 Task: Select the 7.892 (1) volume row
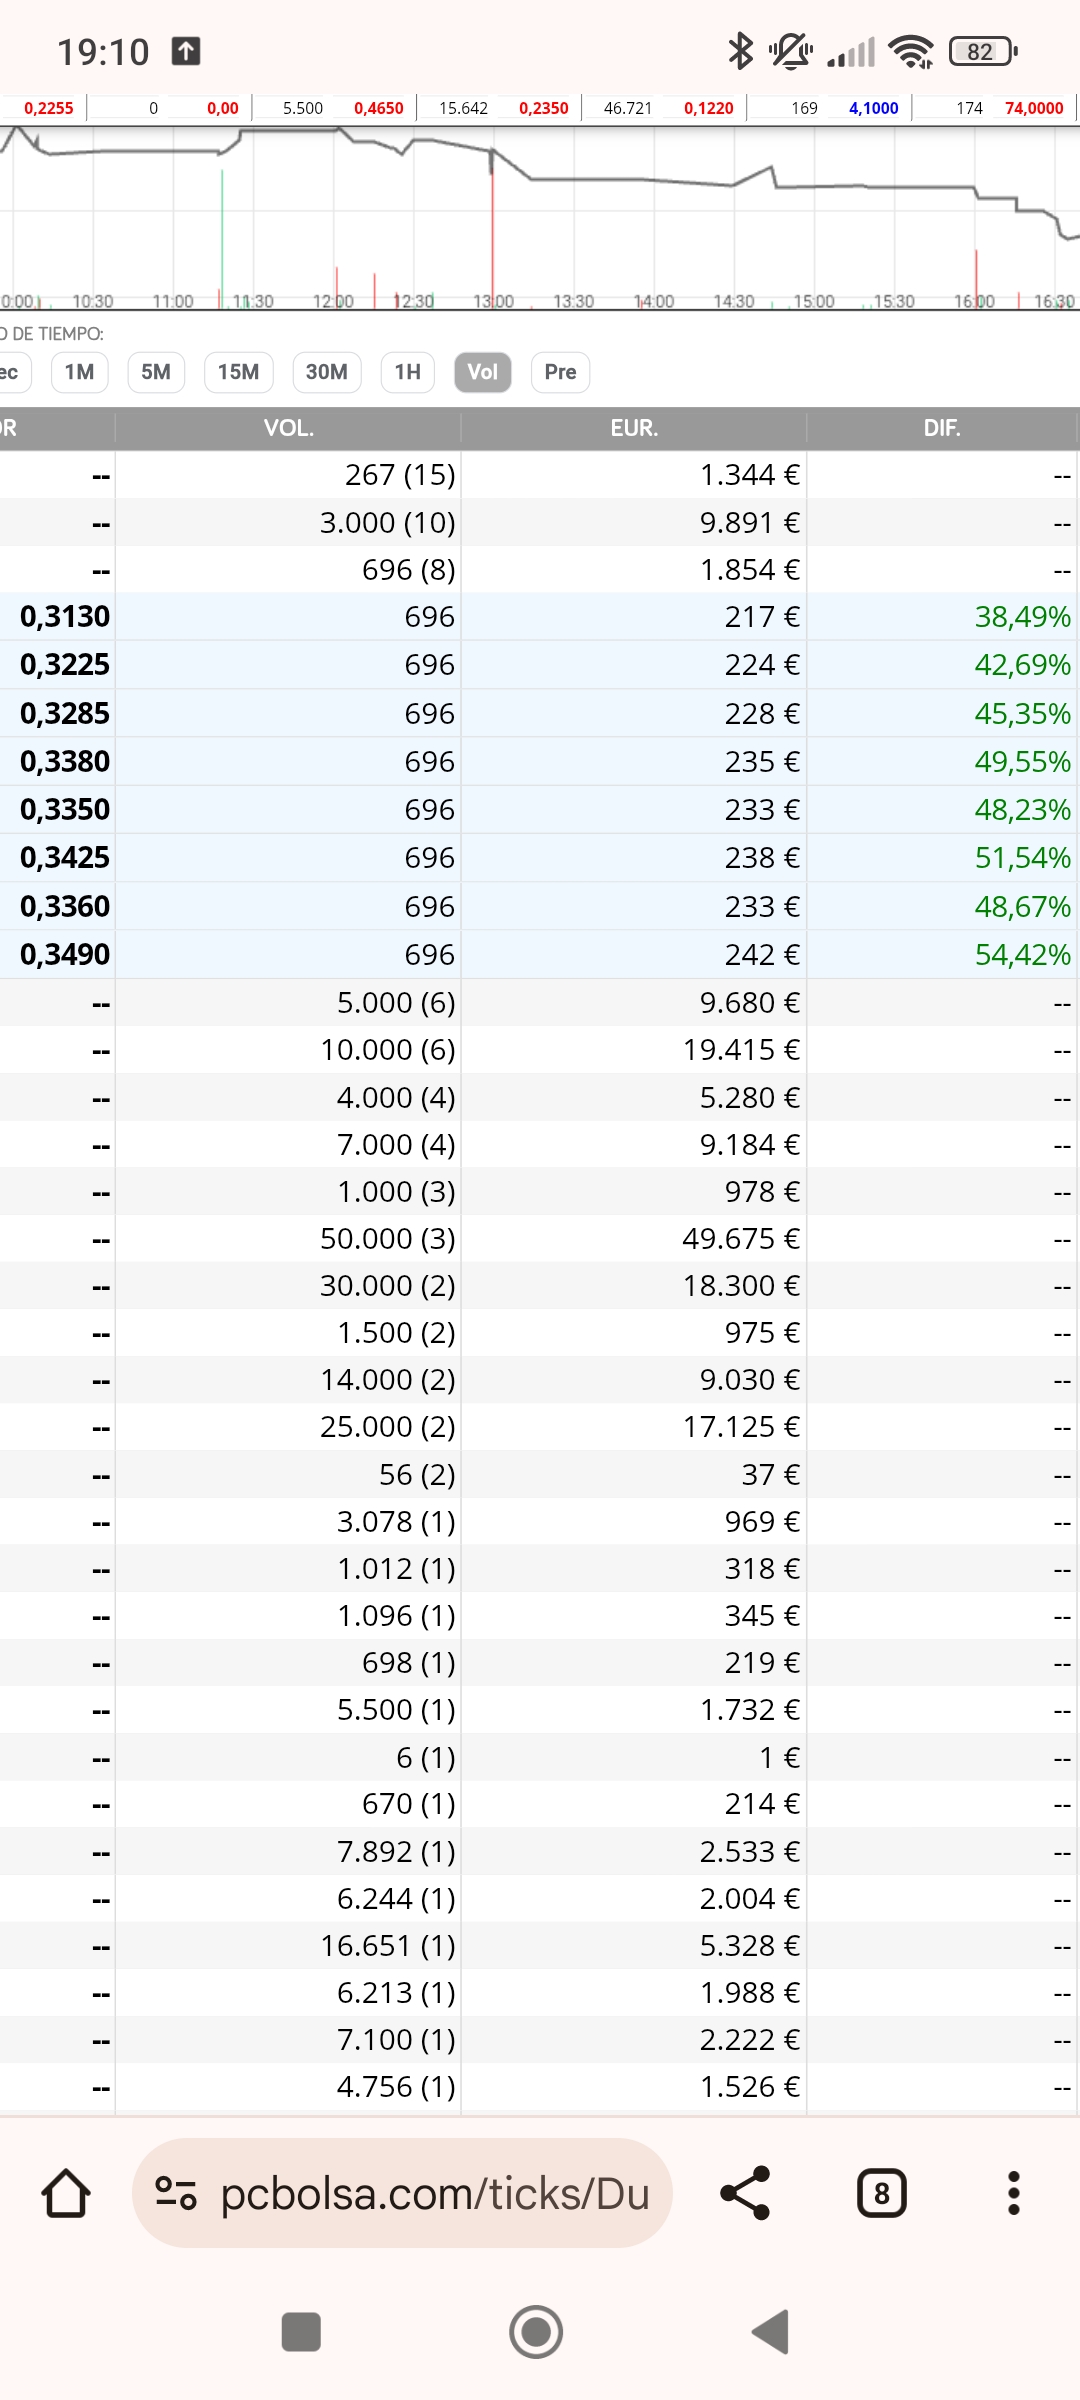(540, 1852)
